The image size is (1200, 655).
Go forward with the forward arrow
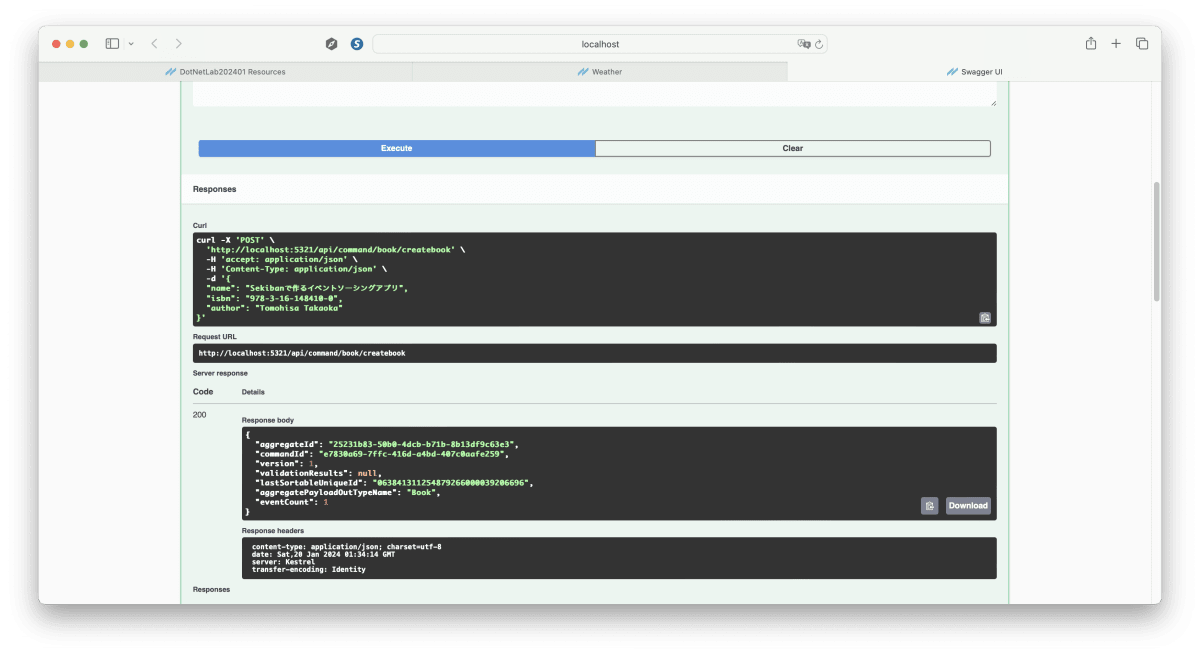pyautogui.click(x=179, y=44)
